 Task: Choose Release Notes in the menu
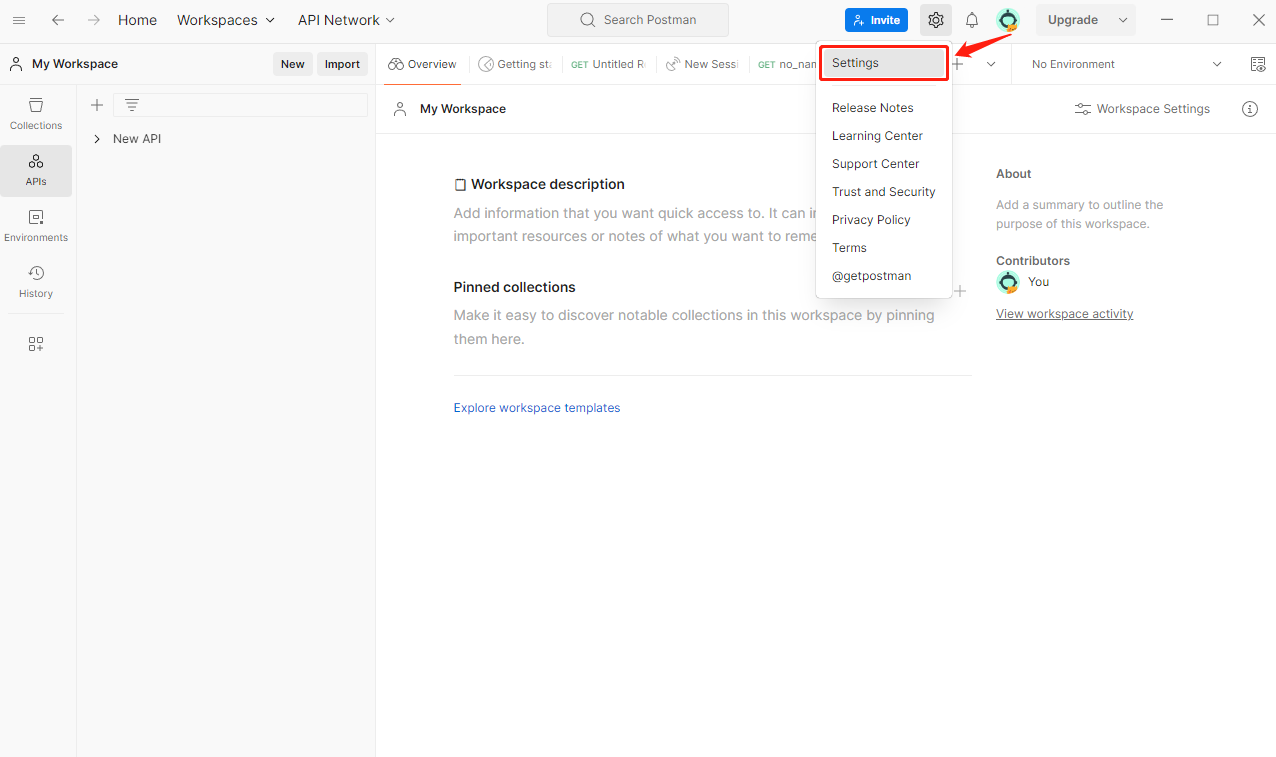tap(872, 108)
